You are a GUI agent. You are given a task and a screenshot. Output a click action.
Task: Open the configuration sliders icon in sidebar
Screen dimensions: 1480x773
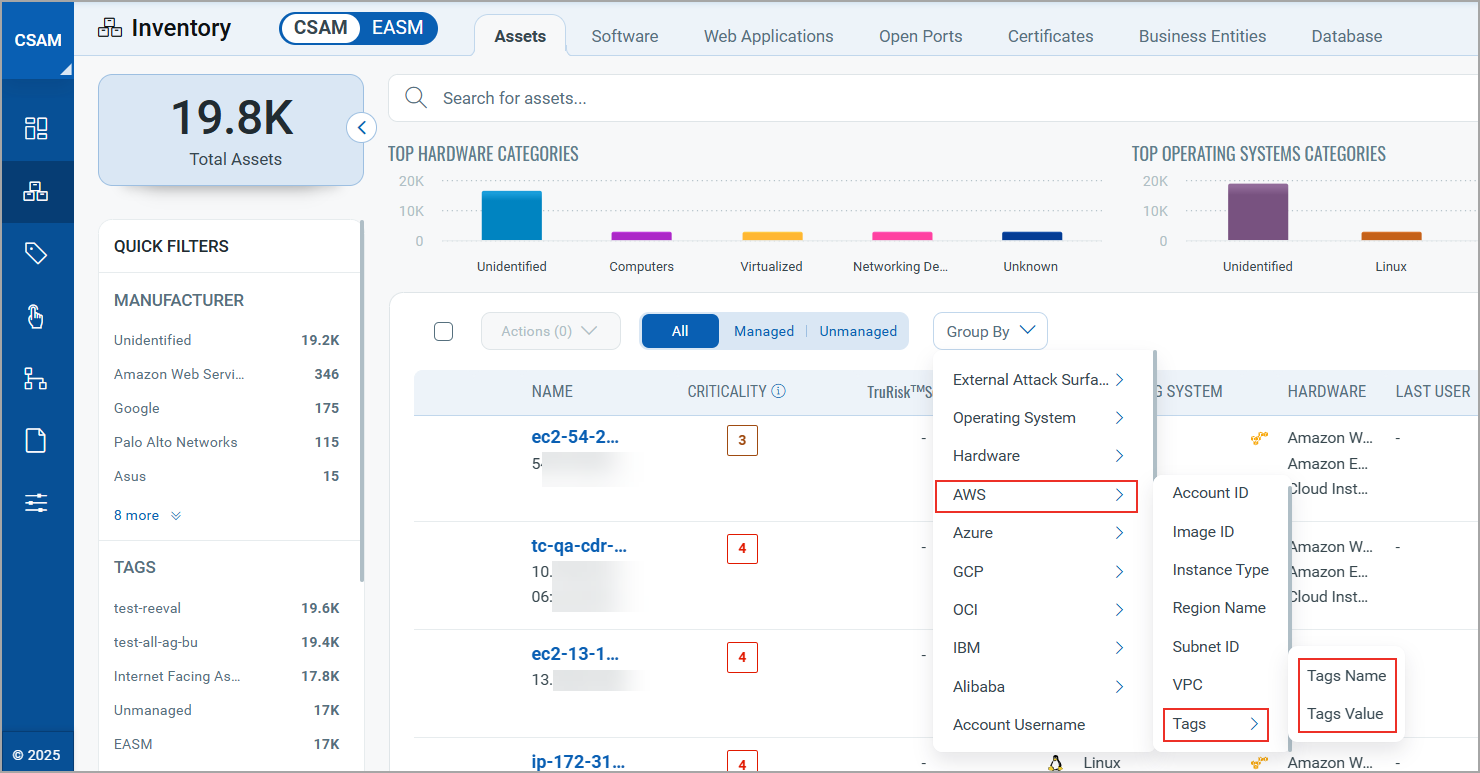click(x=36, y=503)
